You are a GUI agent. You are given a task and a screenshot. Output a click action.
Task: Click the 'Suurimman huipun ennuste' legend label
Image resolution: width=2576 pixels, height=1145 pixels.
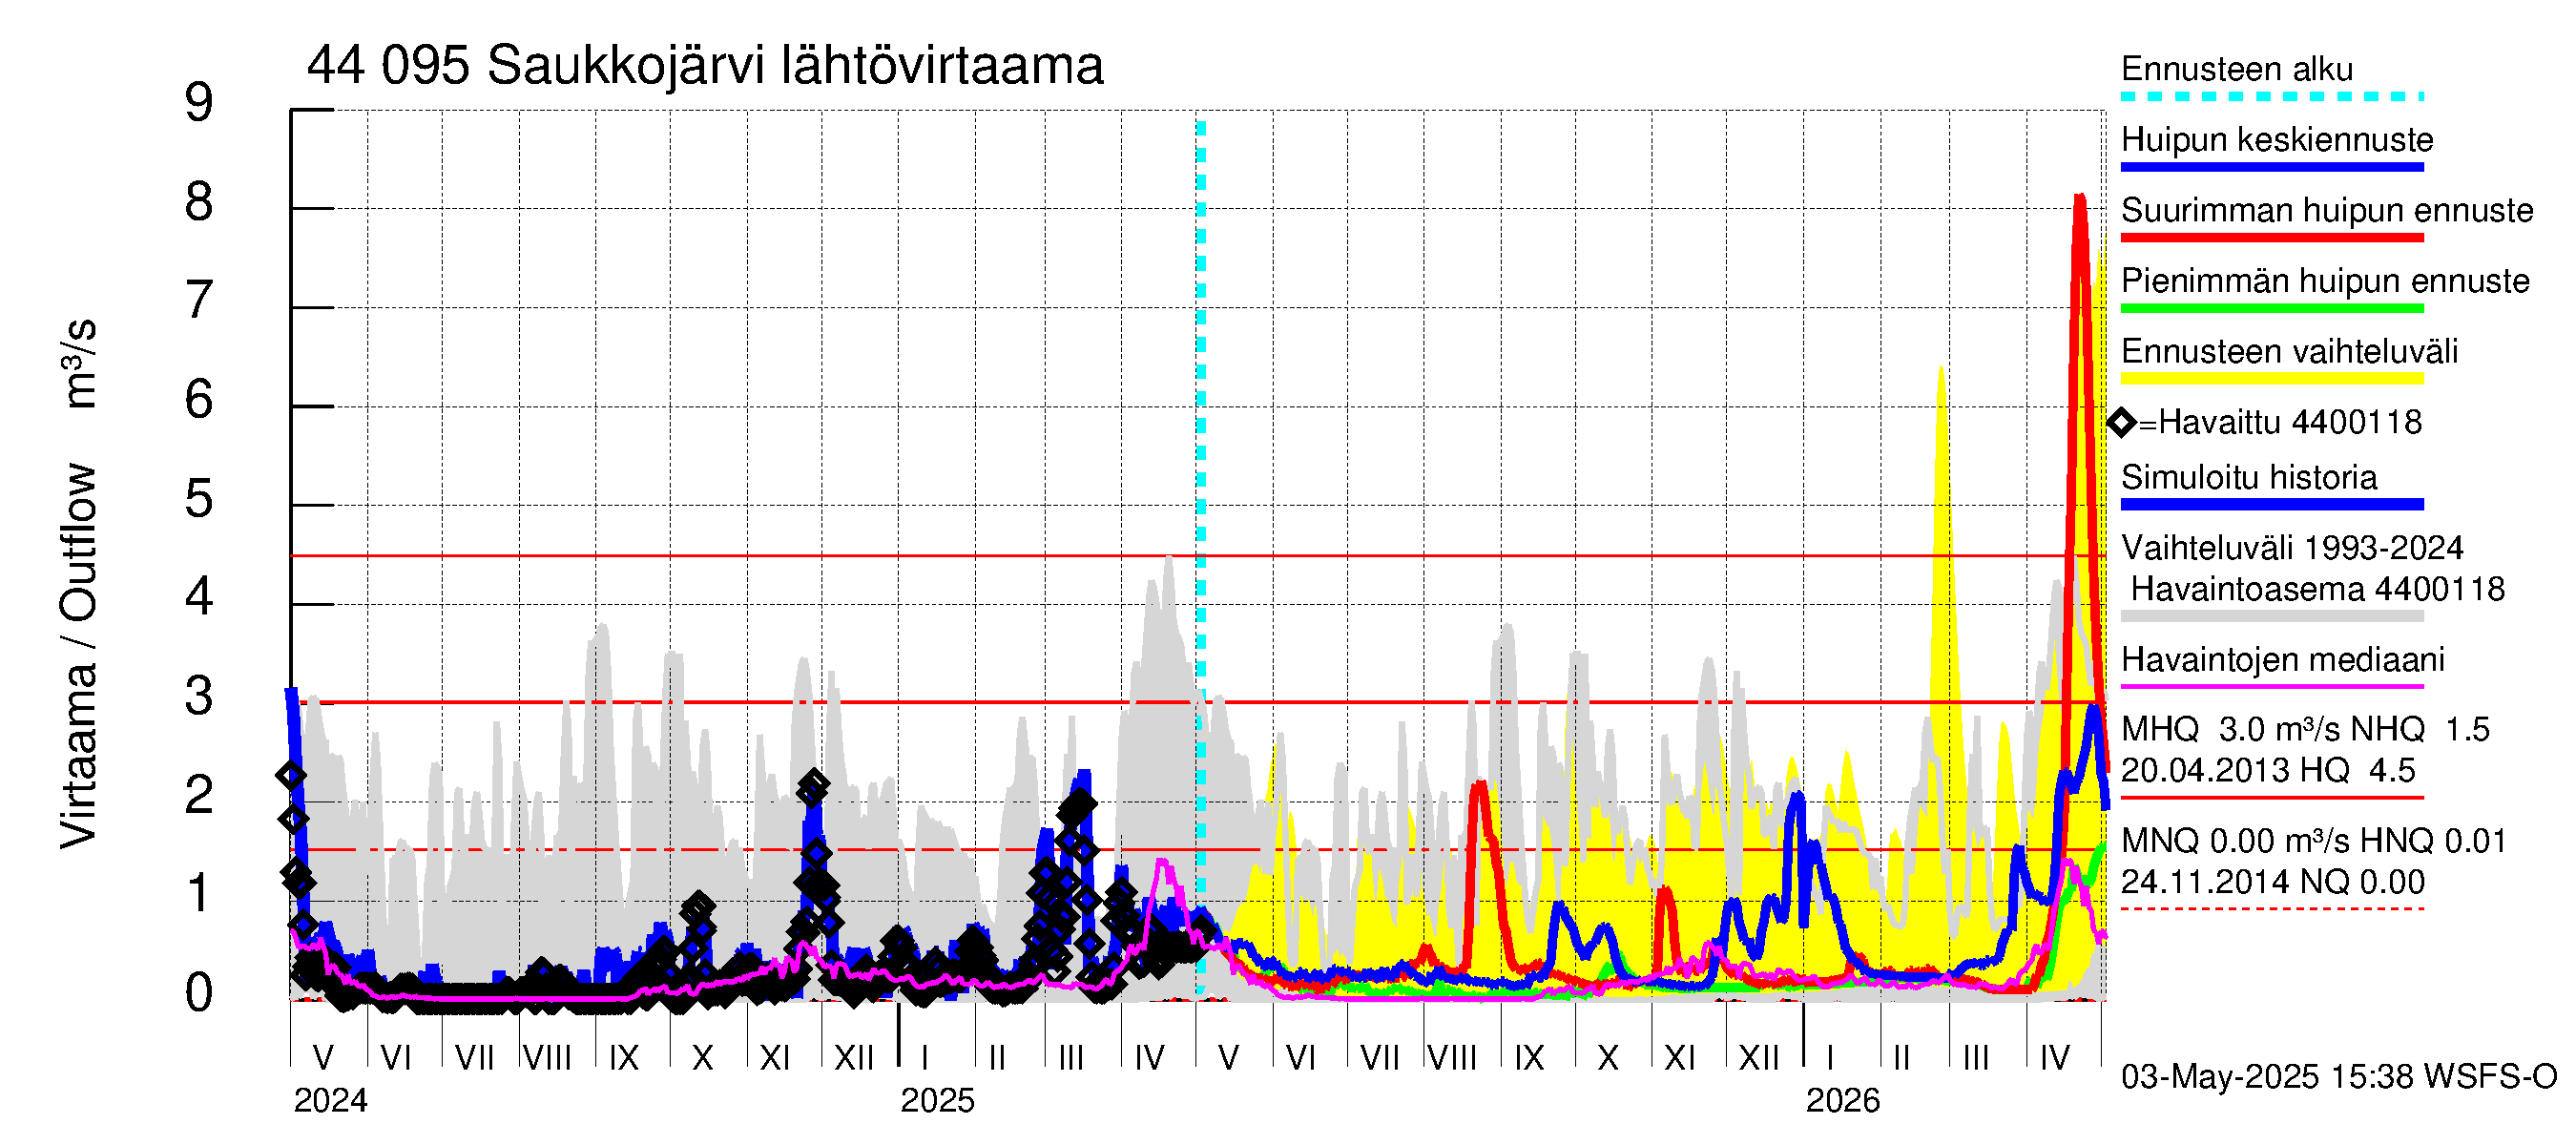click(2327, 210)
